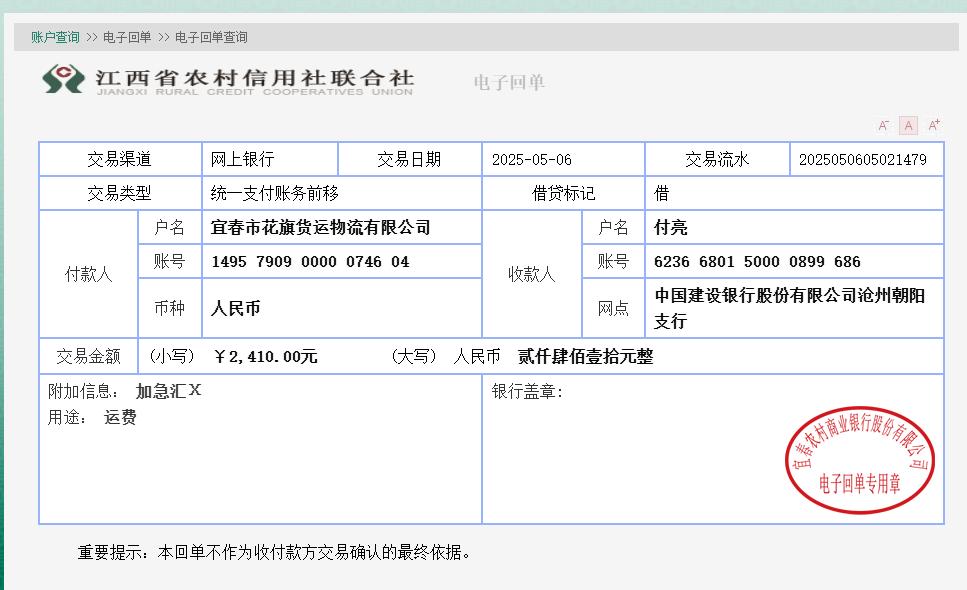Select payee name 付亮
This screenshot has width=967, height=590.
(670, 227)
